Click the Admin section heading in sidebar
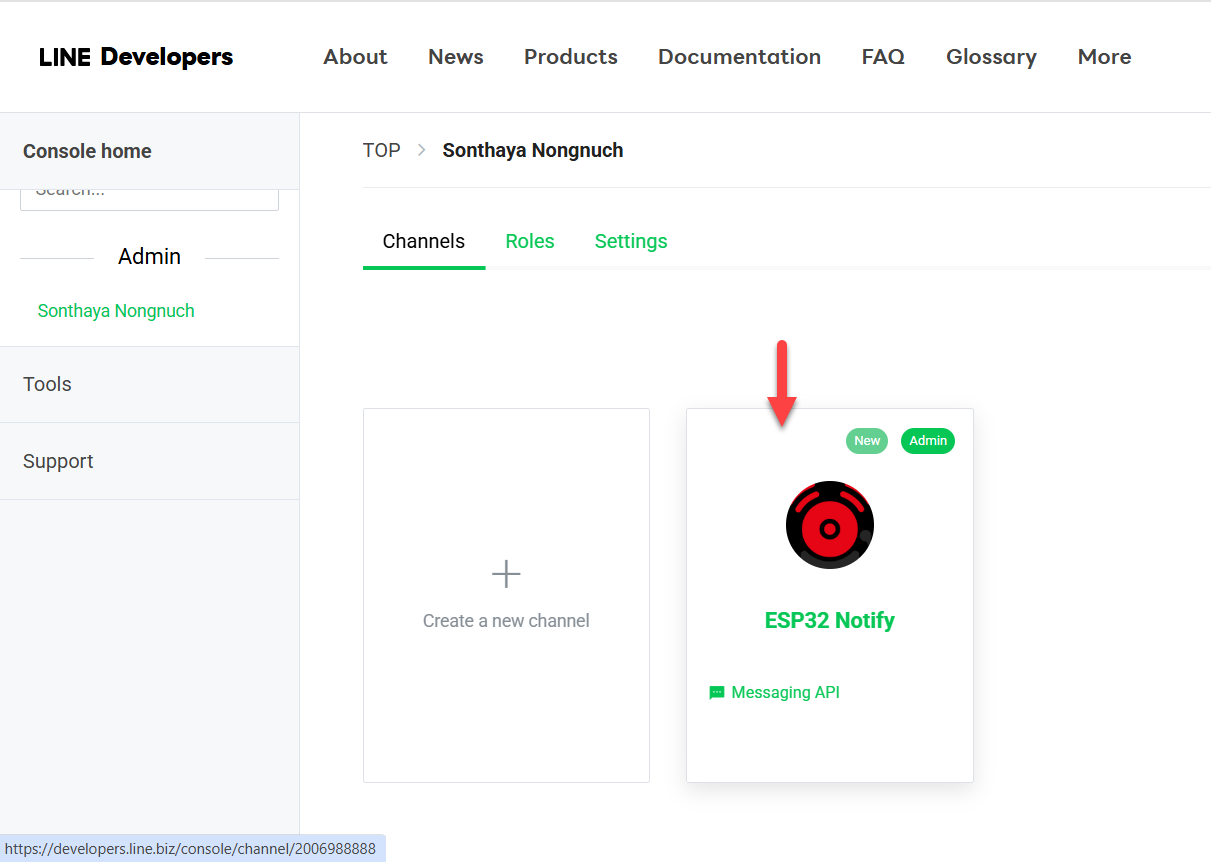The image size is (1211, 862). click(x=149, y=256)
